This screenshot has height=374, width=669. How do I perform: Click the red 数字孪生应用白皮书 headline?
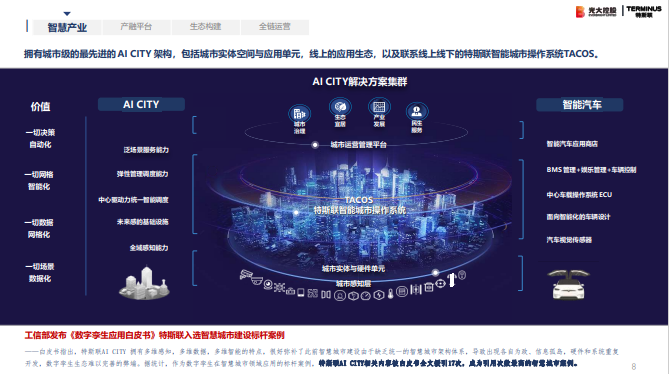coord(154,336)
